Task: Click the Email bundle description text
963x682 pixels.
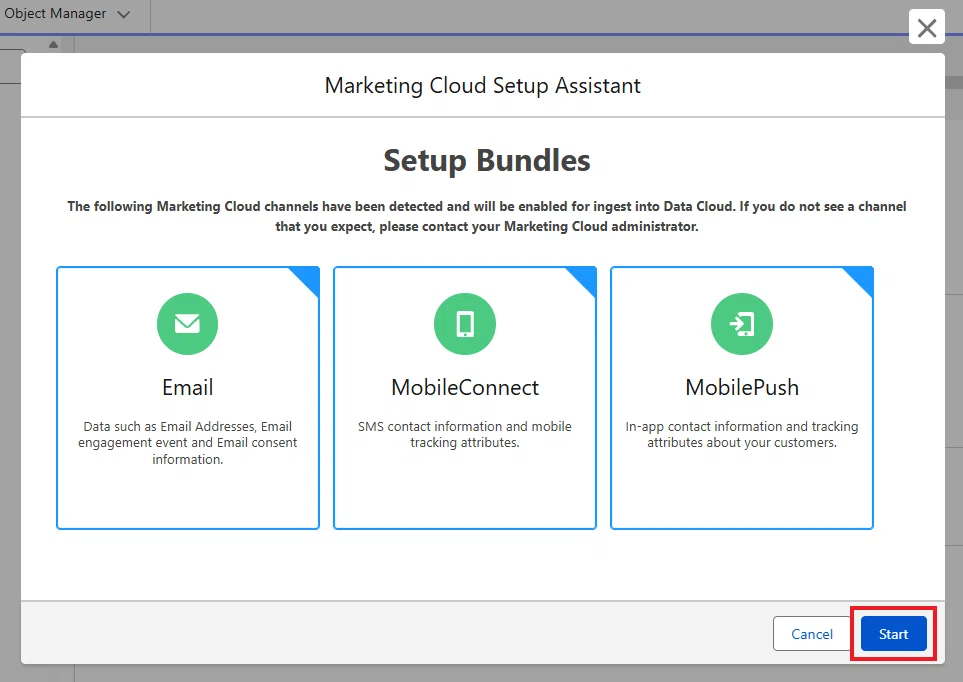Action: tap(187, 442)
